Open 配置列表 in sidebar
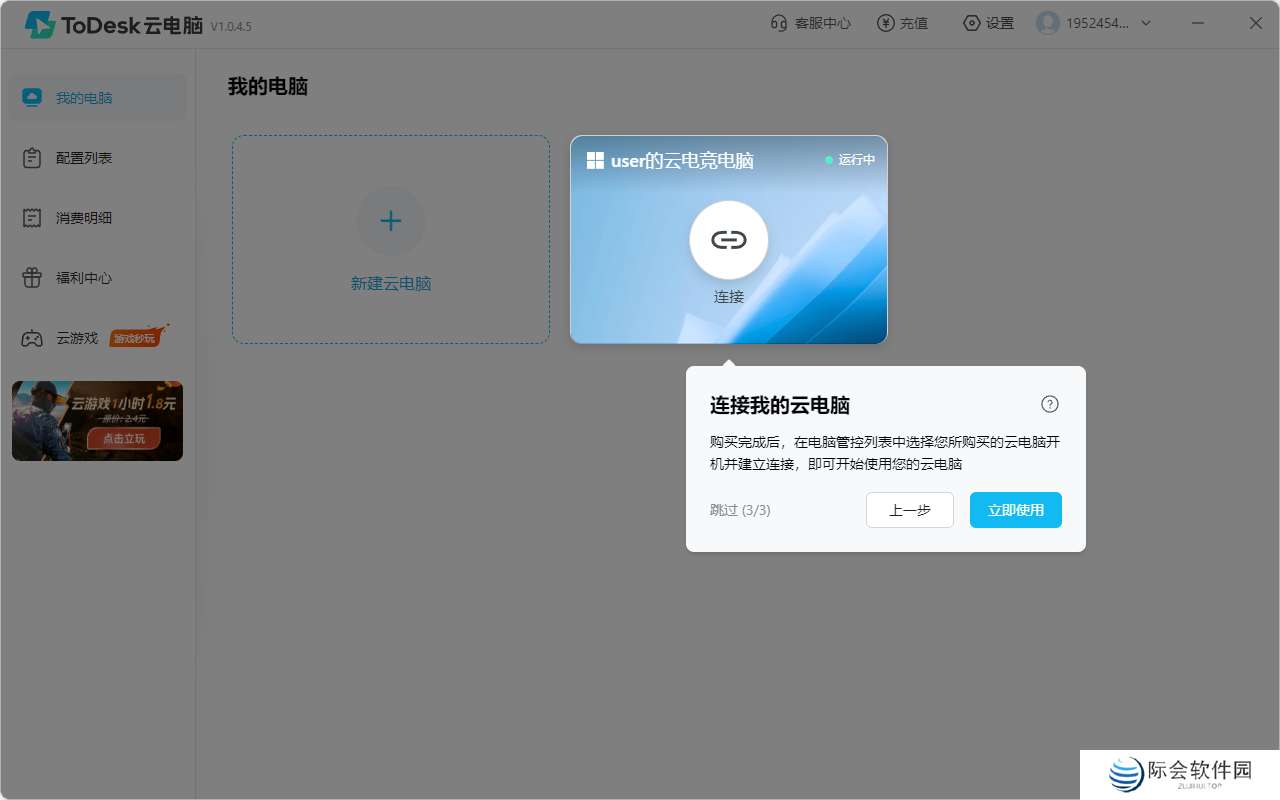 (x=84, y=158)
